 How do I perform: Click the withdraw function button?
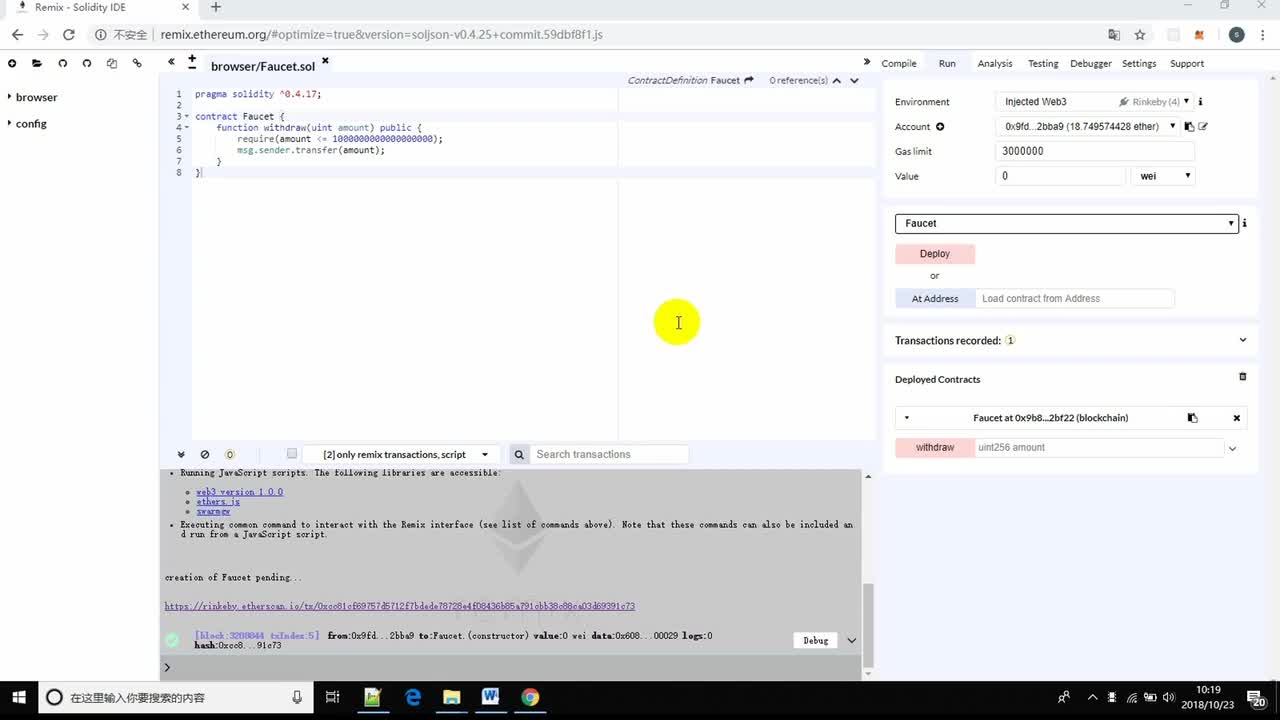(x=935, y=447)
